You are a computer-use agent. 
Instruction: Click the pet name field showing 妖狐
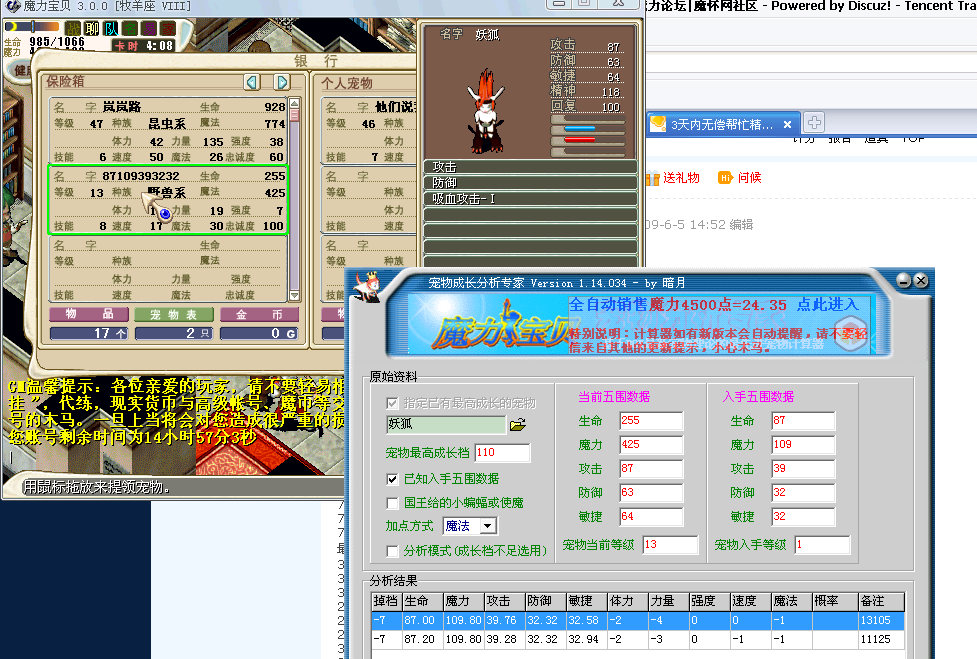click(446, 425)
